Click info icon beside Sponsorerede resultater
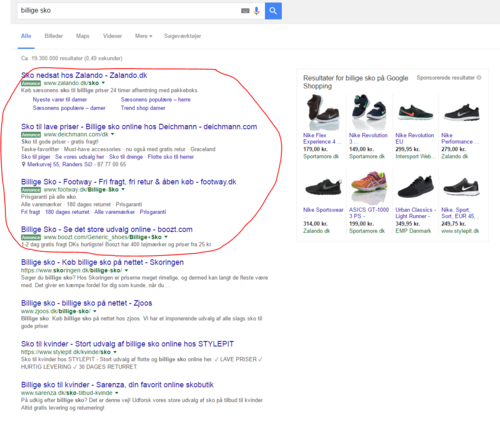Screen dimensions: 500x421 point(479,78)
